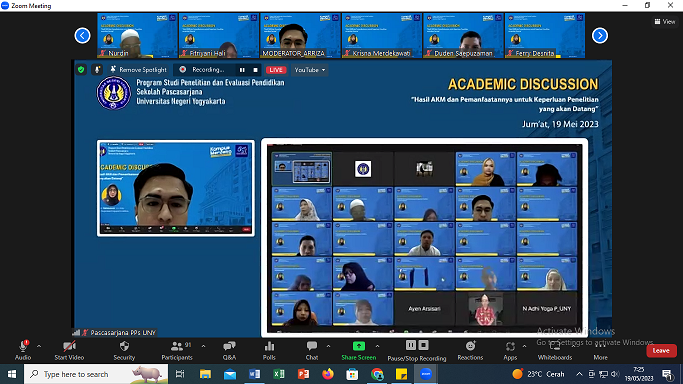
Task: Open Word from taskbar
Action: [254, 374]
